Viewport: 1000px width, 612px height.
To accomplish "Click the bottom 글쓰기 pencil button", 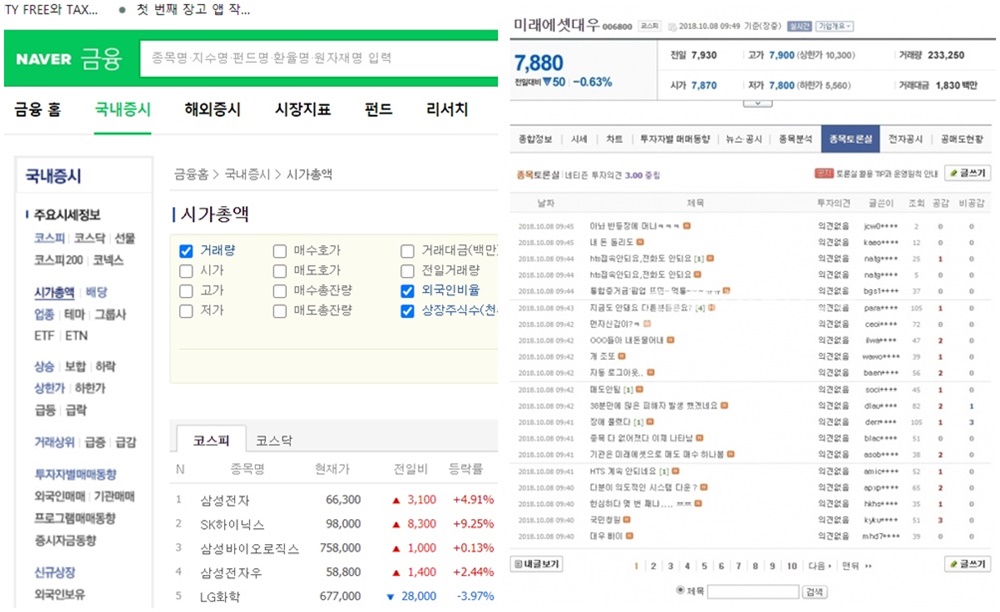I will [x=968, y=564].
